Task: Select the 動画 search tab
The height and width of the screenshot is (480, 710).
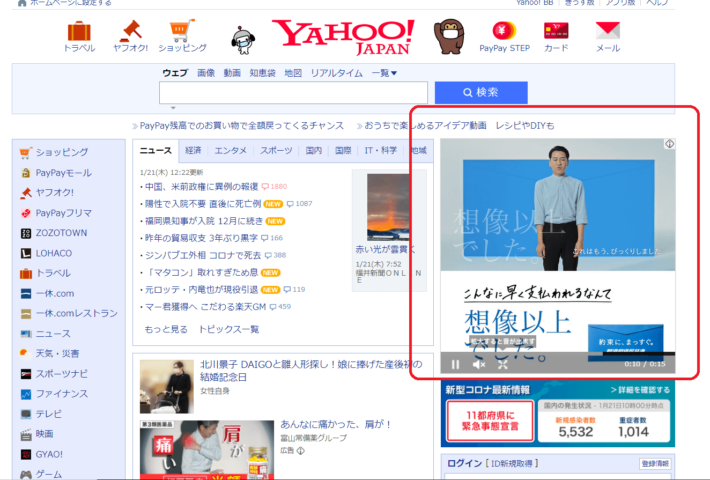Action: pyautogui.click(x=232, y=73)
